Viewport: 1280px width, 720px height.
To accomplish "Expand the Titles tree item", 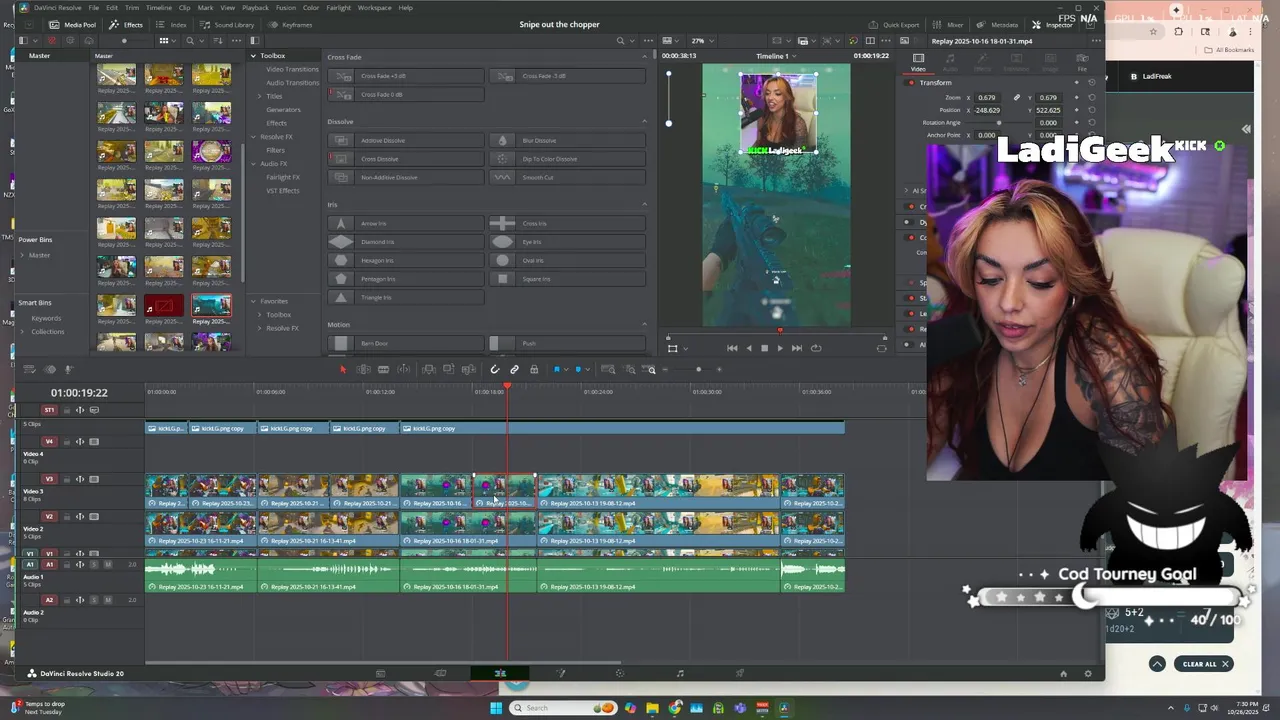I will coord(259,96).
